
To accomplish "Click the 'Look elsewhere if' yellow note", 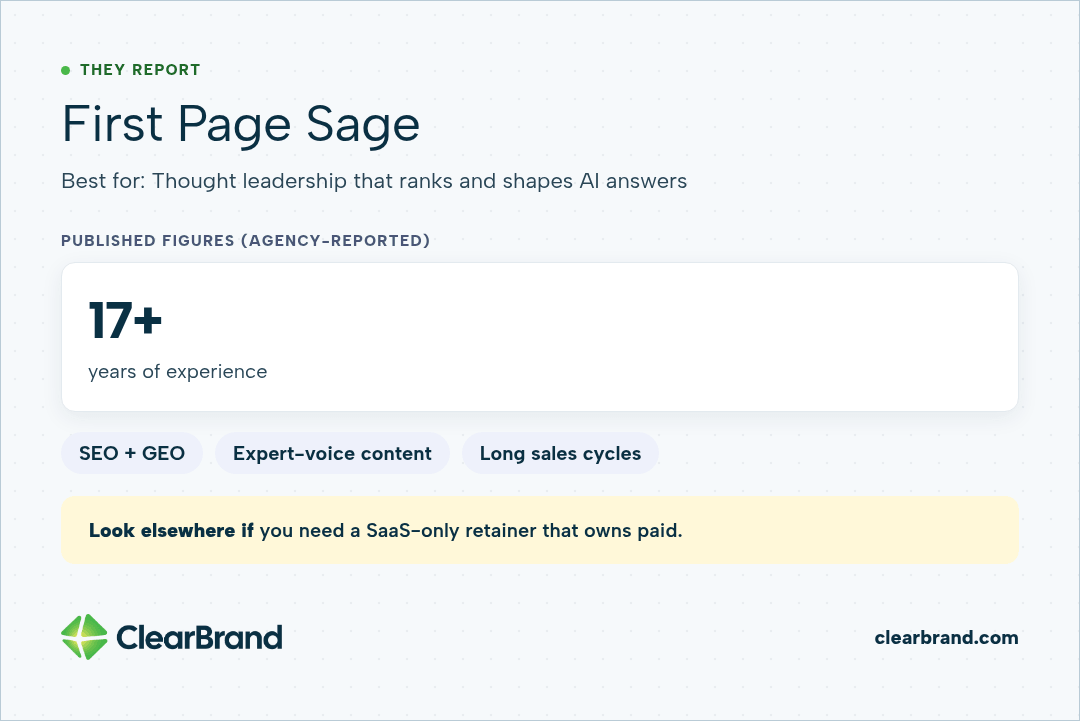I will click(540, 530).
